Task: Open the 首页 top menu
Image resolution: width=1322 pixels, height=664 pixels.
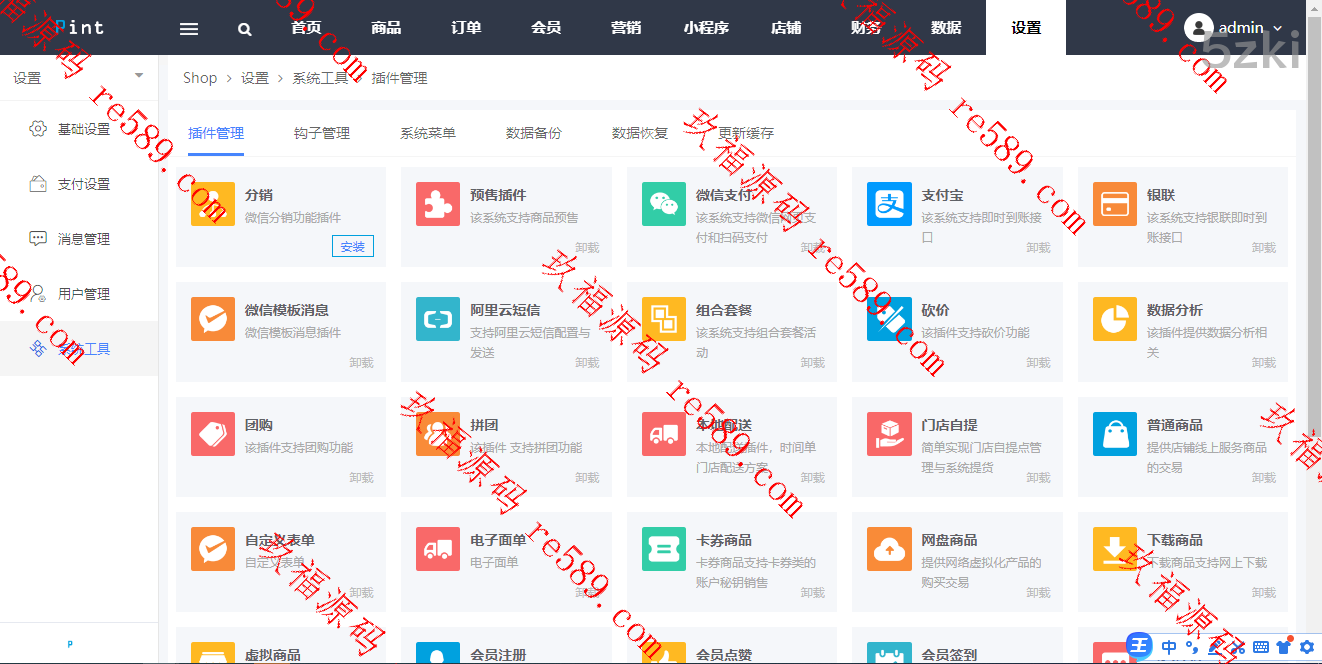Action: coord(306,27)
